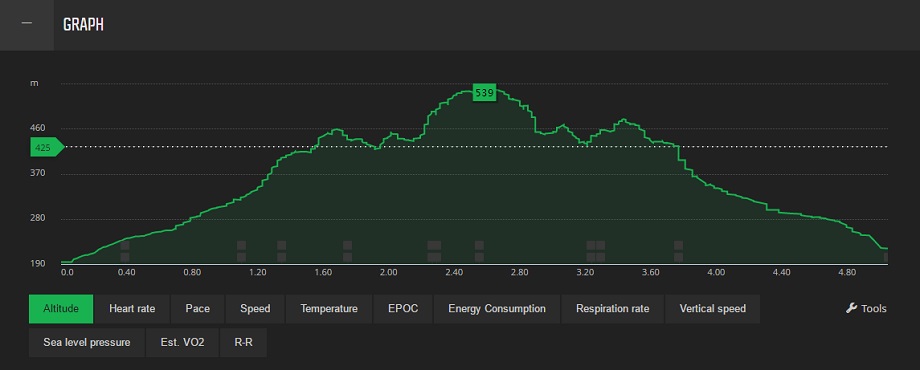Screen dimensions: 920x370
Task: Switch to Temperature graph
Action: point(329,309)
